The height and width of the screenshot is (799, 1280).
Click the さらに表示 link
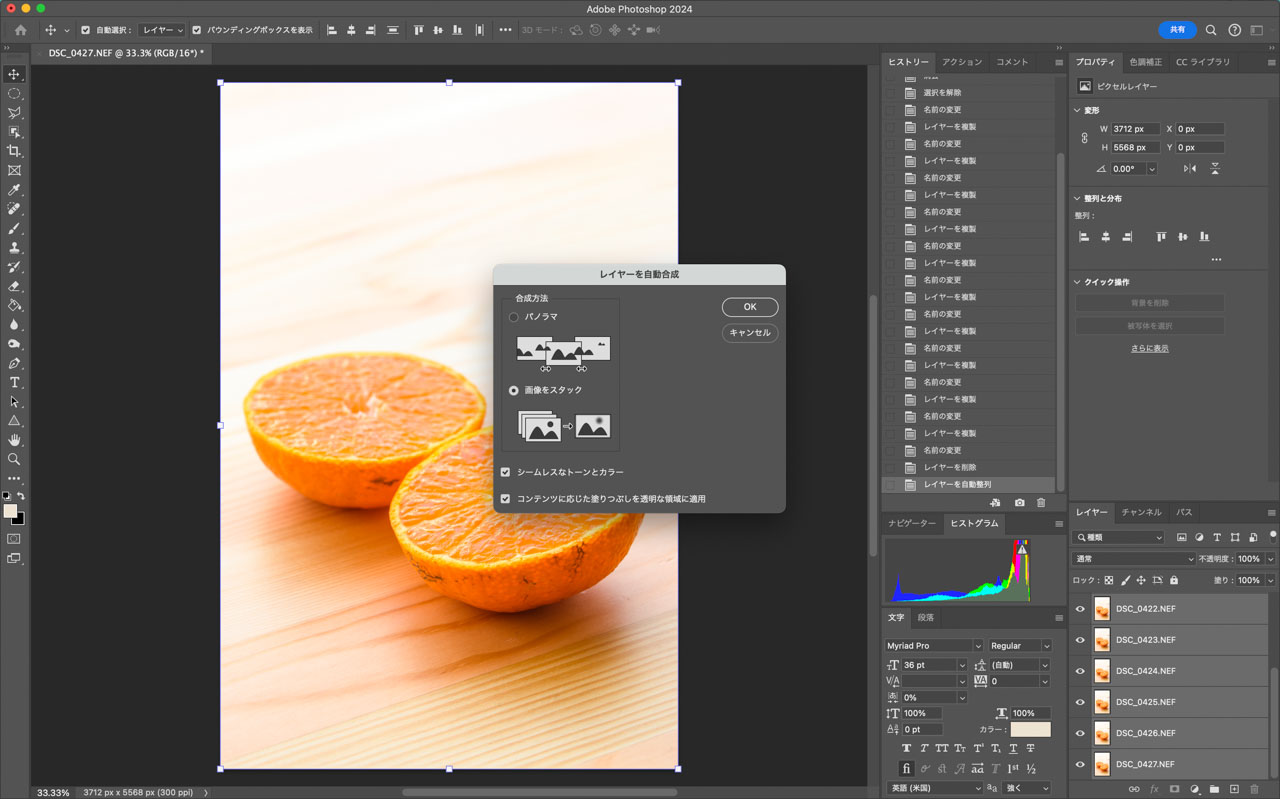point(1149,348)
